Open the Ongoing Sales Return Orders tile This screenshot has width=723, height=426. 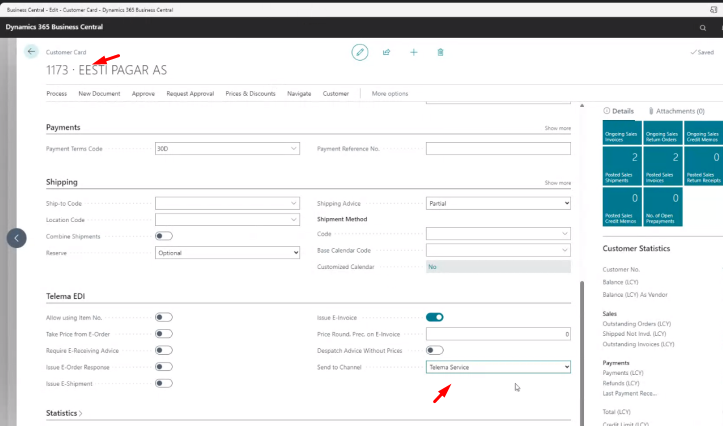coord(663,133)
